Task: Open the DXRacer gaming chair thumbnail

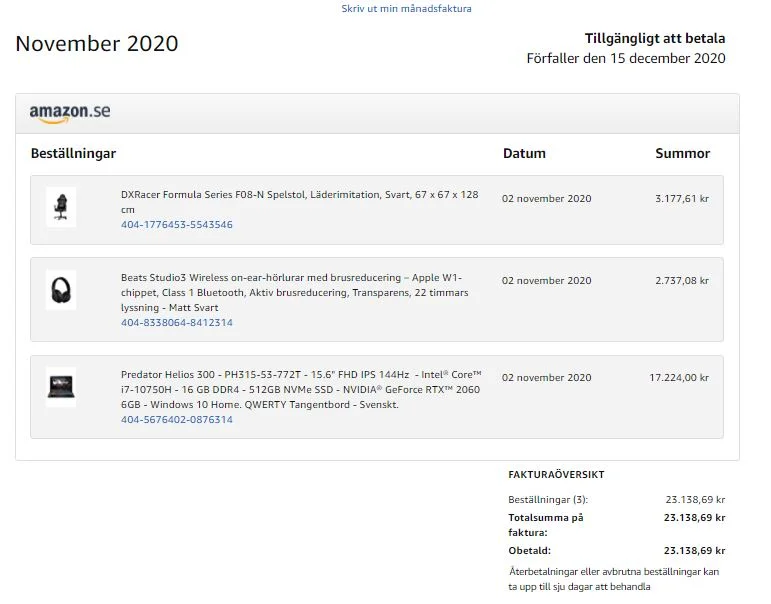Action: (x=61, y=207)
